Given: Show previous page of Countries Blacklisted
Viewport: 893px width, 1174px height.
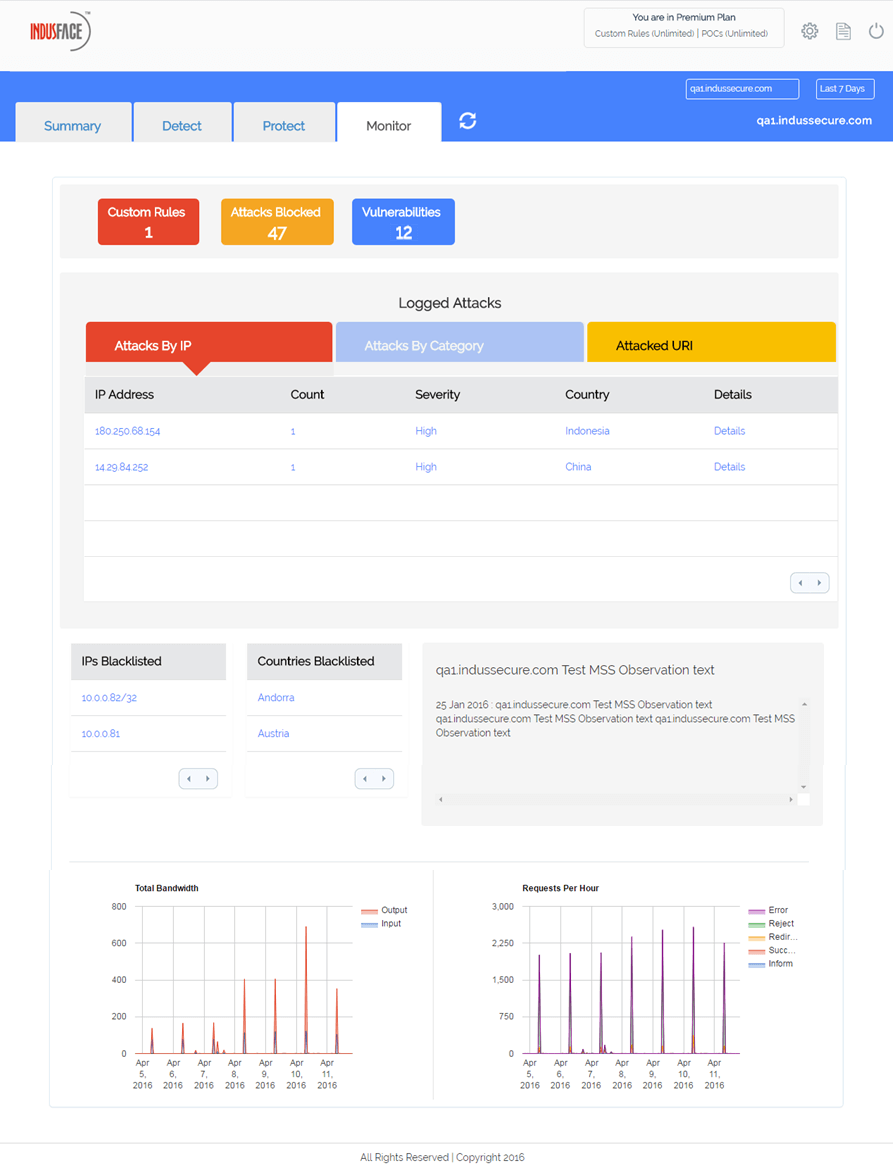Looking at the screenshot, I should tap(365, 779).
